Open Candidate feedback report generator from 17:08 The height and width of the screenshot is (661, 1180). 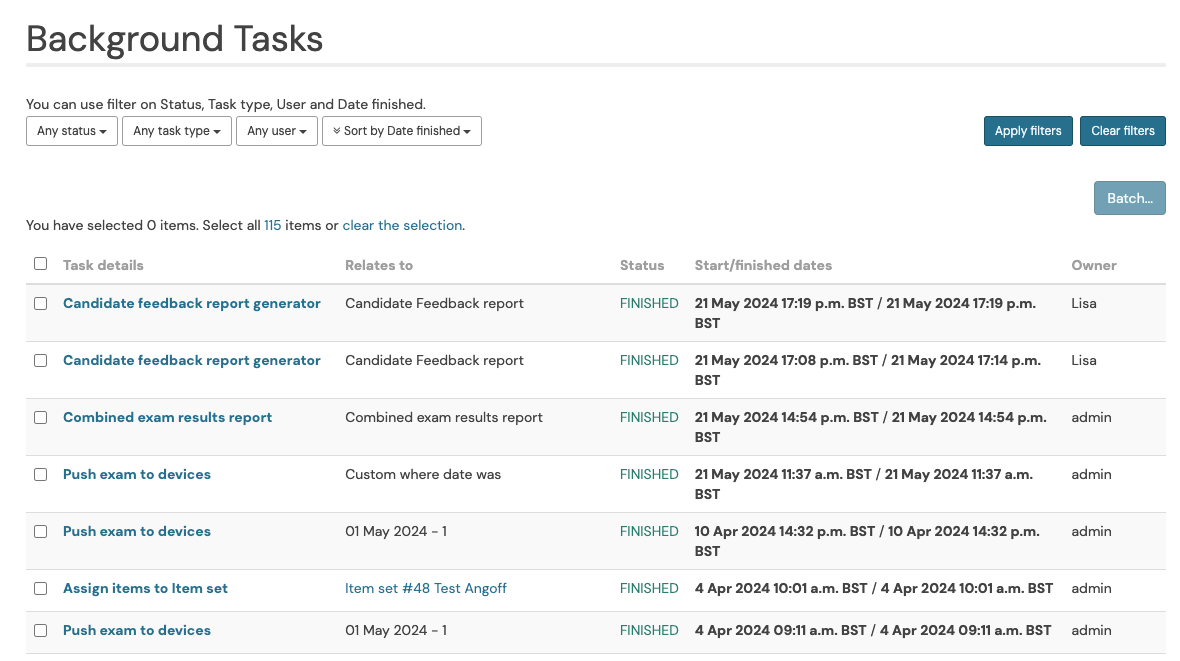click(x=191, y=361)
